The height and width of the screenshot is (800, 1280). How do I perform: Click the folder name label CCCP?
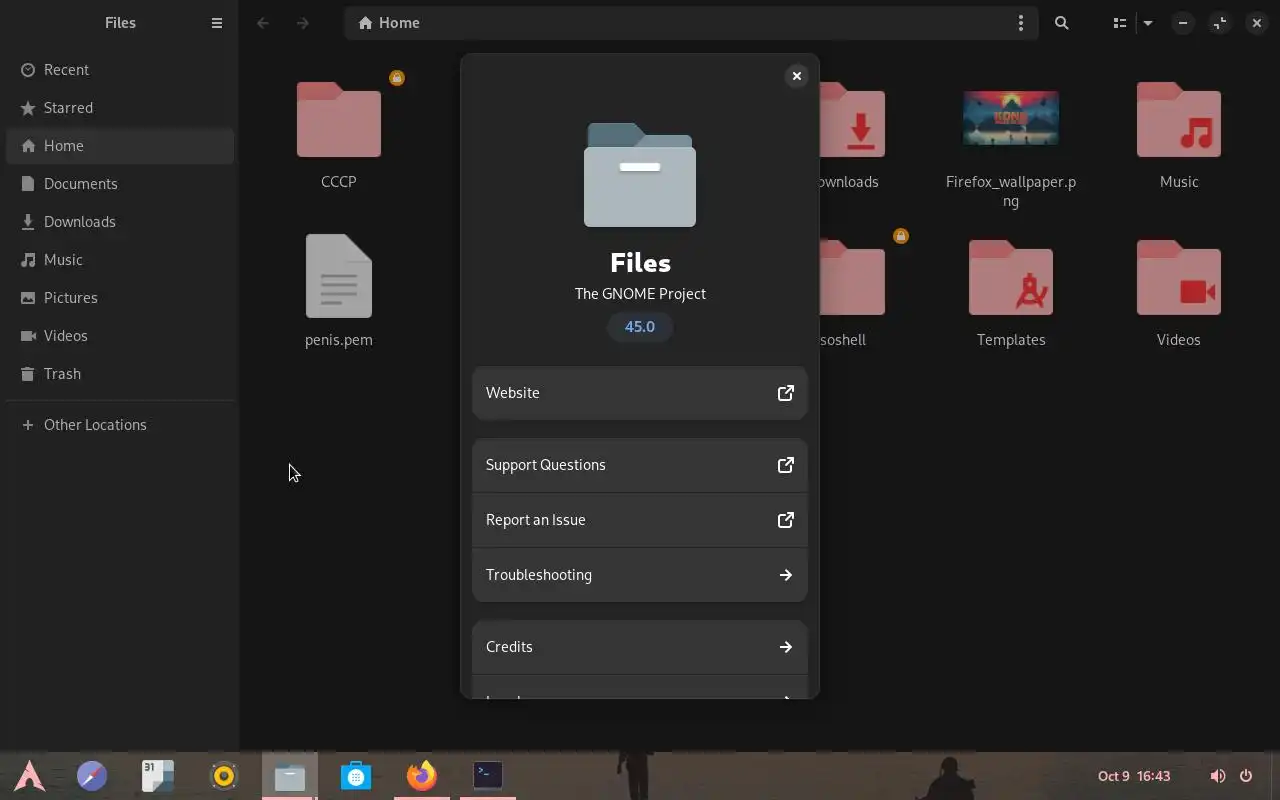tap(339, 182)
